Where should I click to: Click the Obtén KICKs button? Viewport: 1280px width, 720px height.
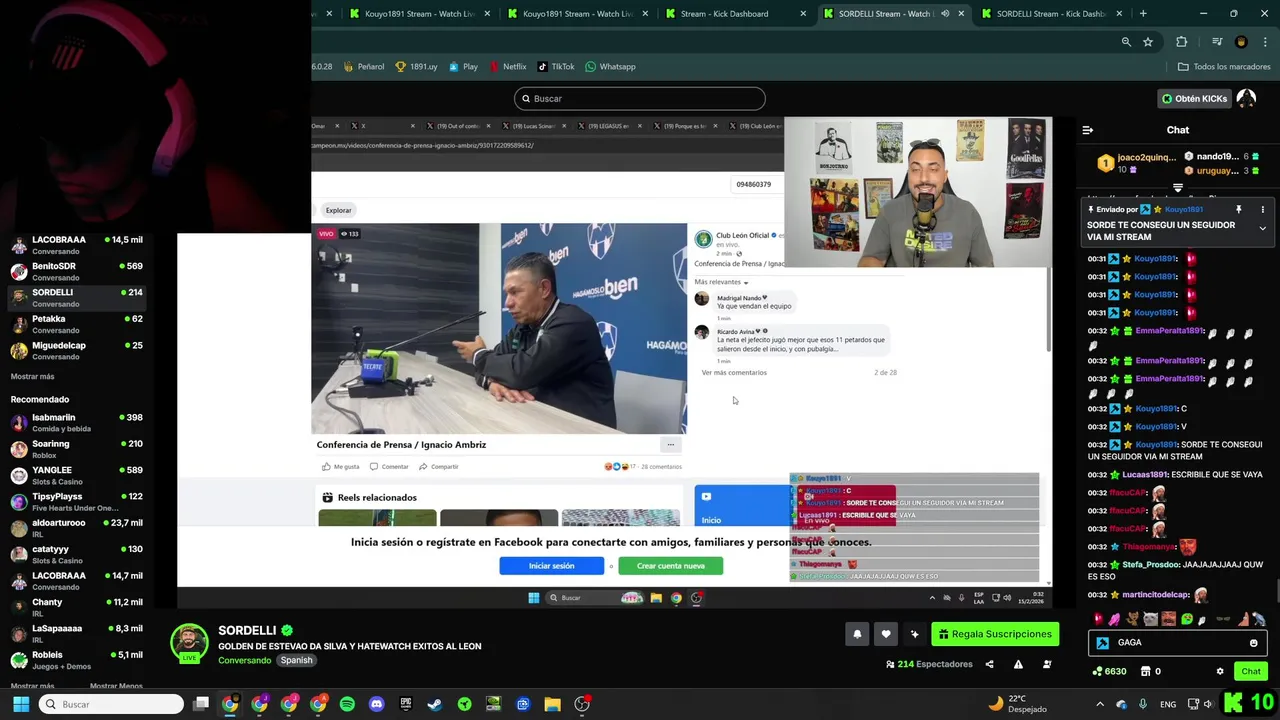(x=1193, y=98)
